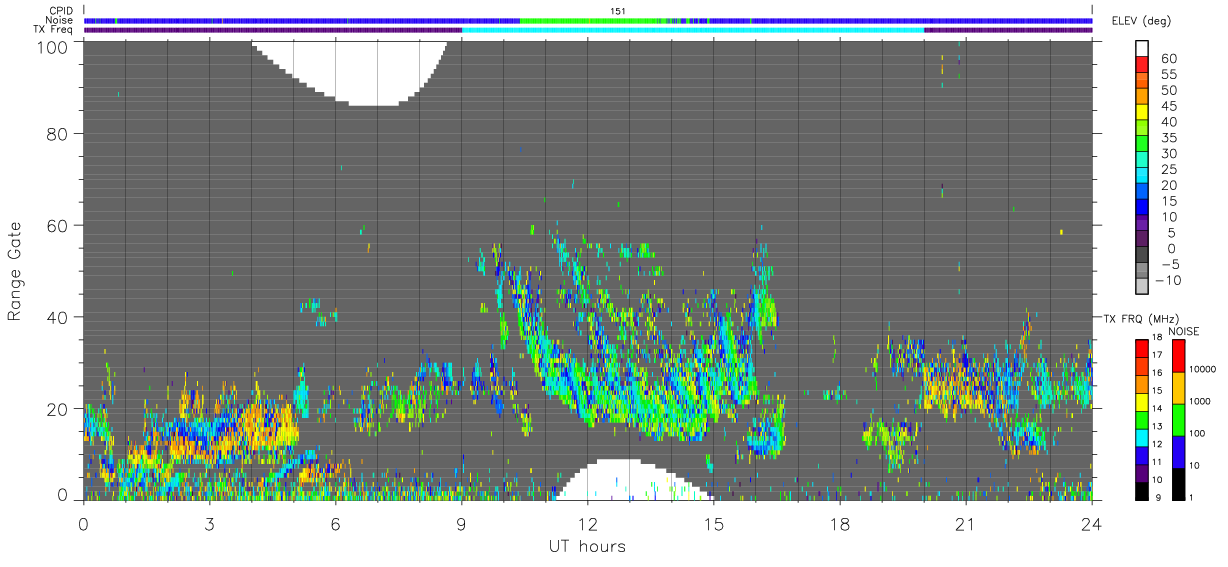Screen dimensions: 1228x567
Task: Click the "10000" label in NOISE legend
Action: point(1203,370)
